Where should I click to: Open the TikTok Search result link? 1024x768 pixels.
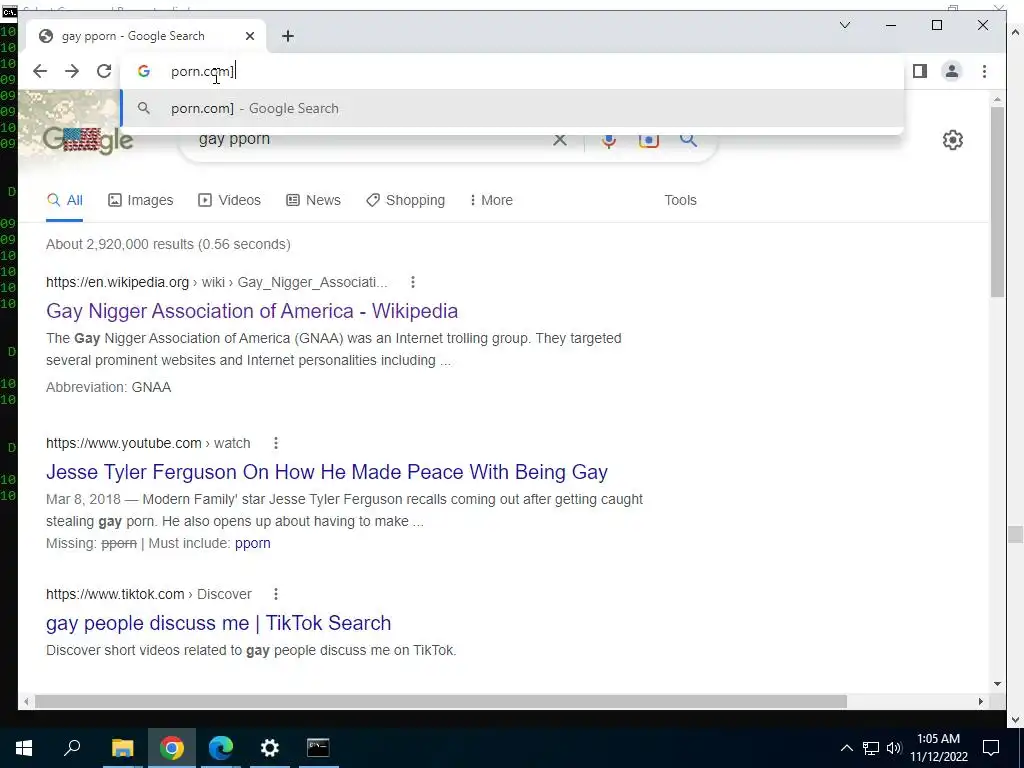219,623
